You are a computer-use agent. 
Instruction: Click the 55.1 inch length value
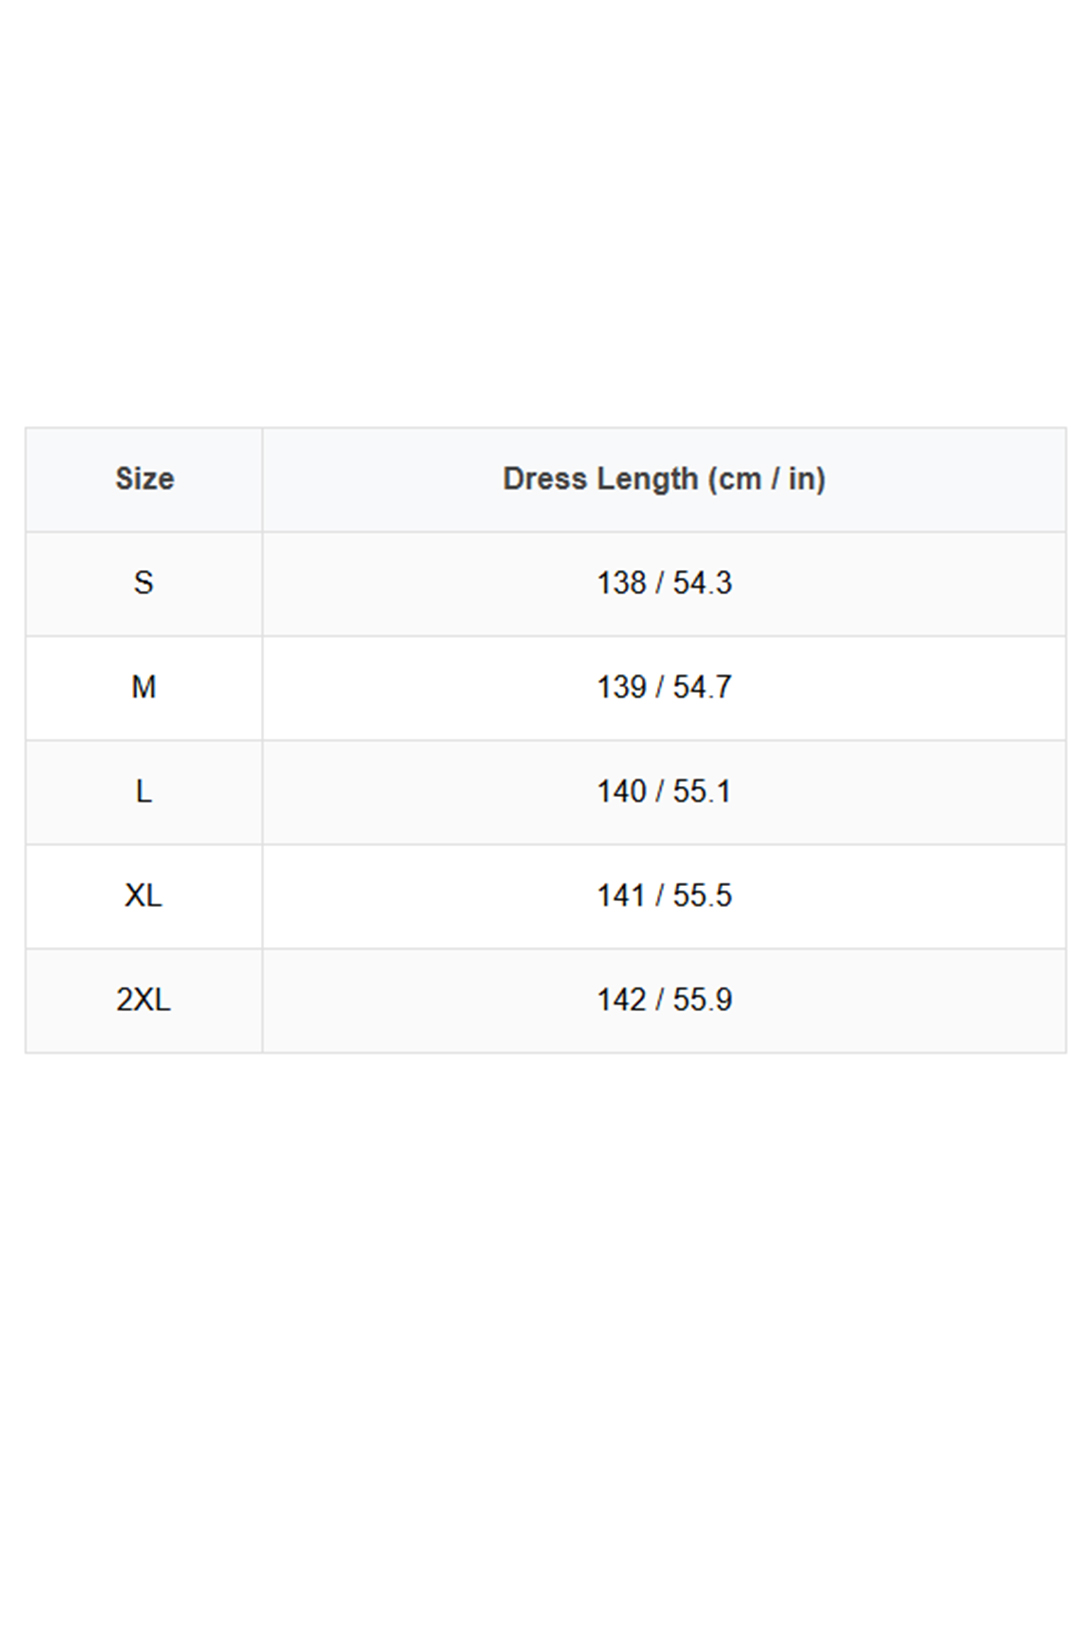pos(702,792)
